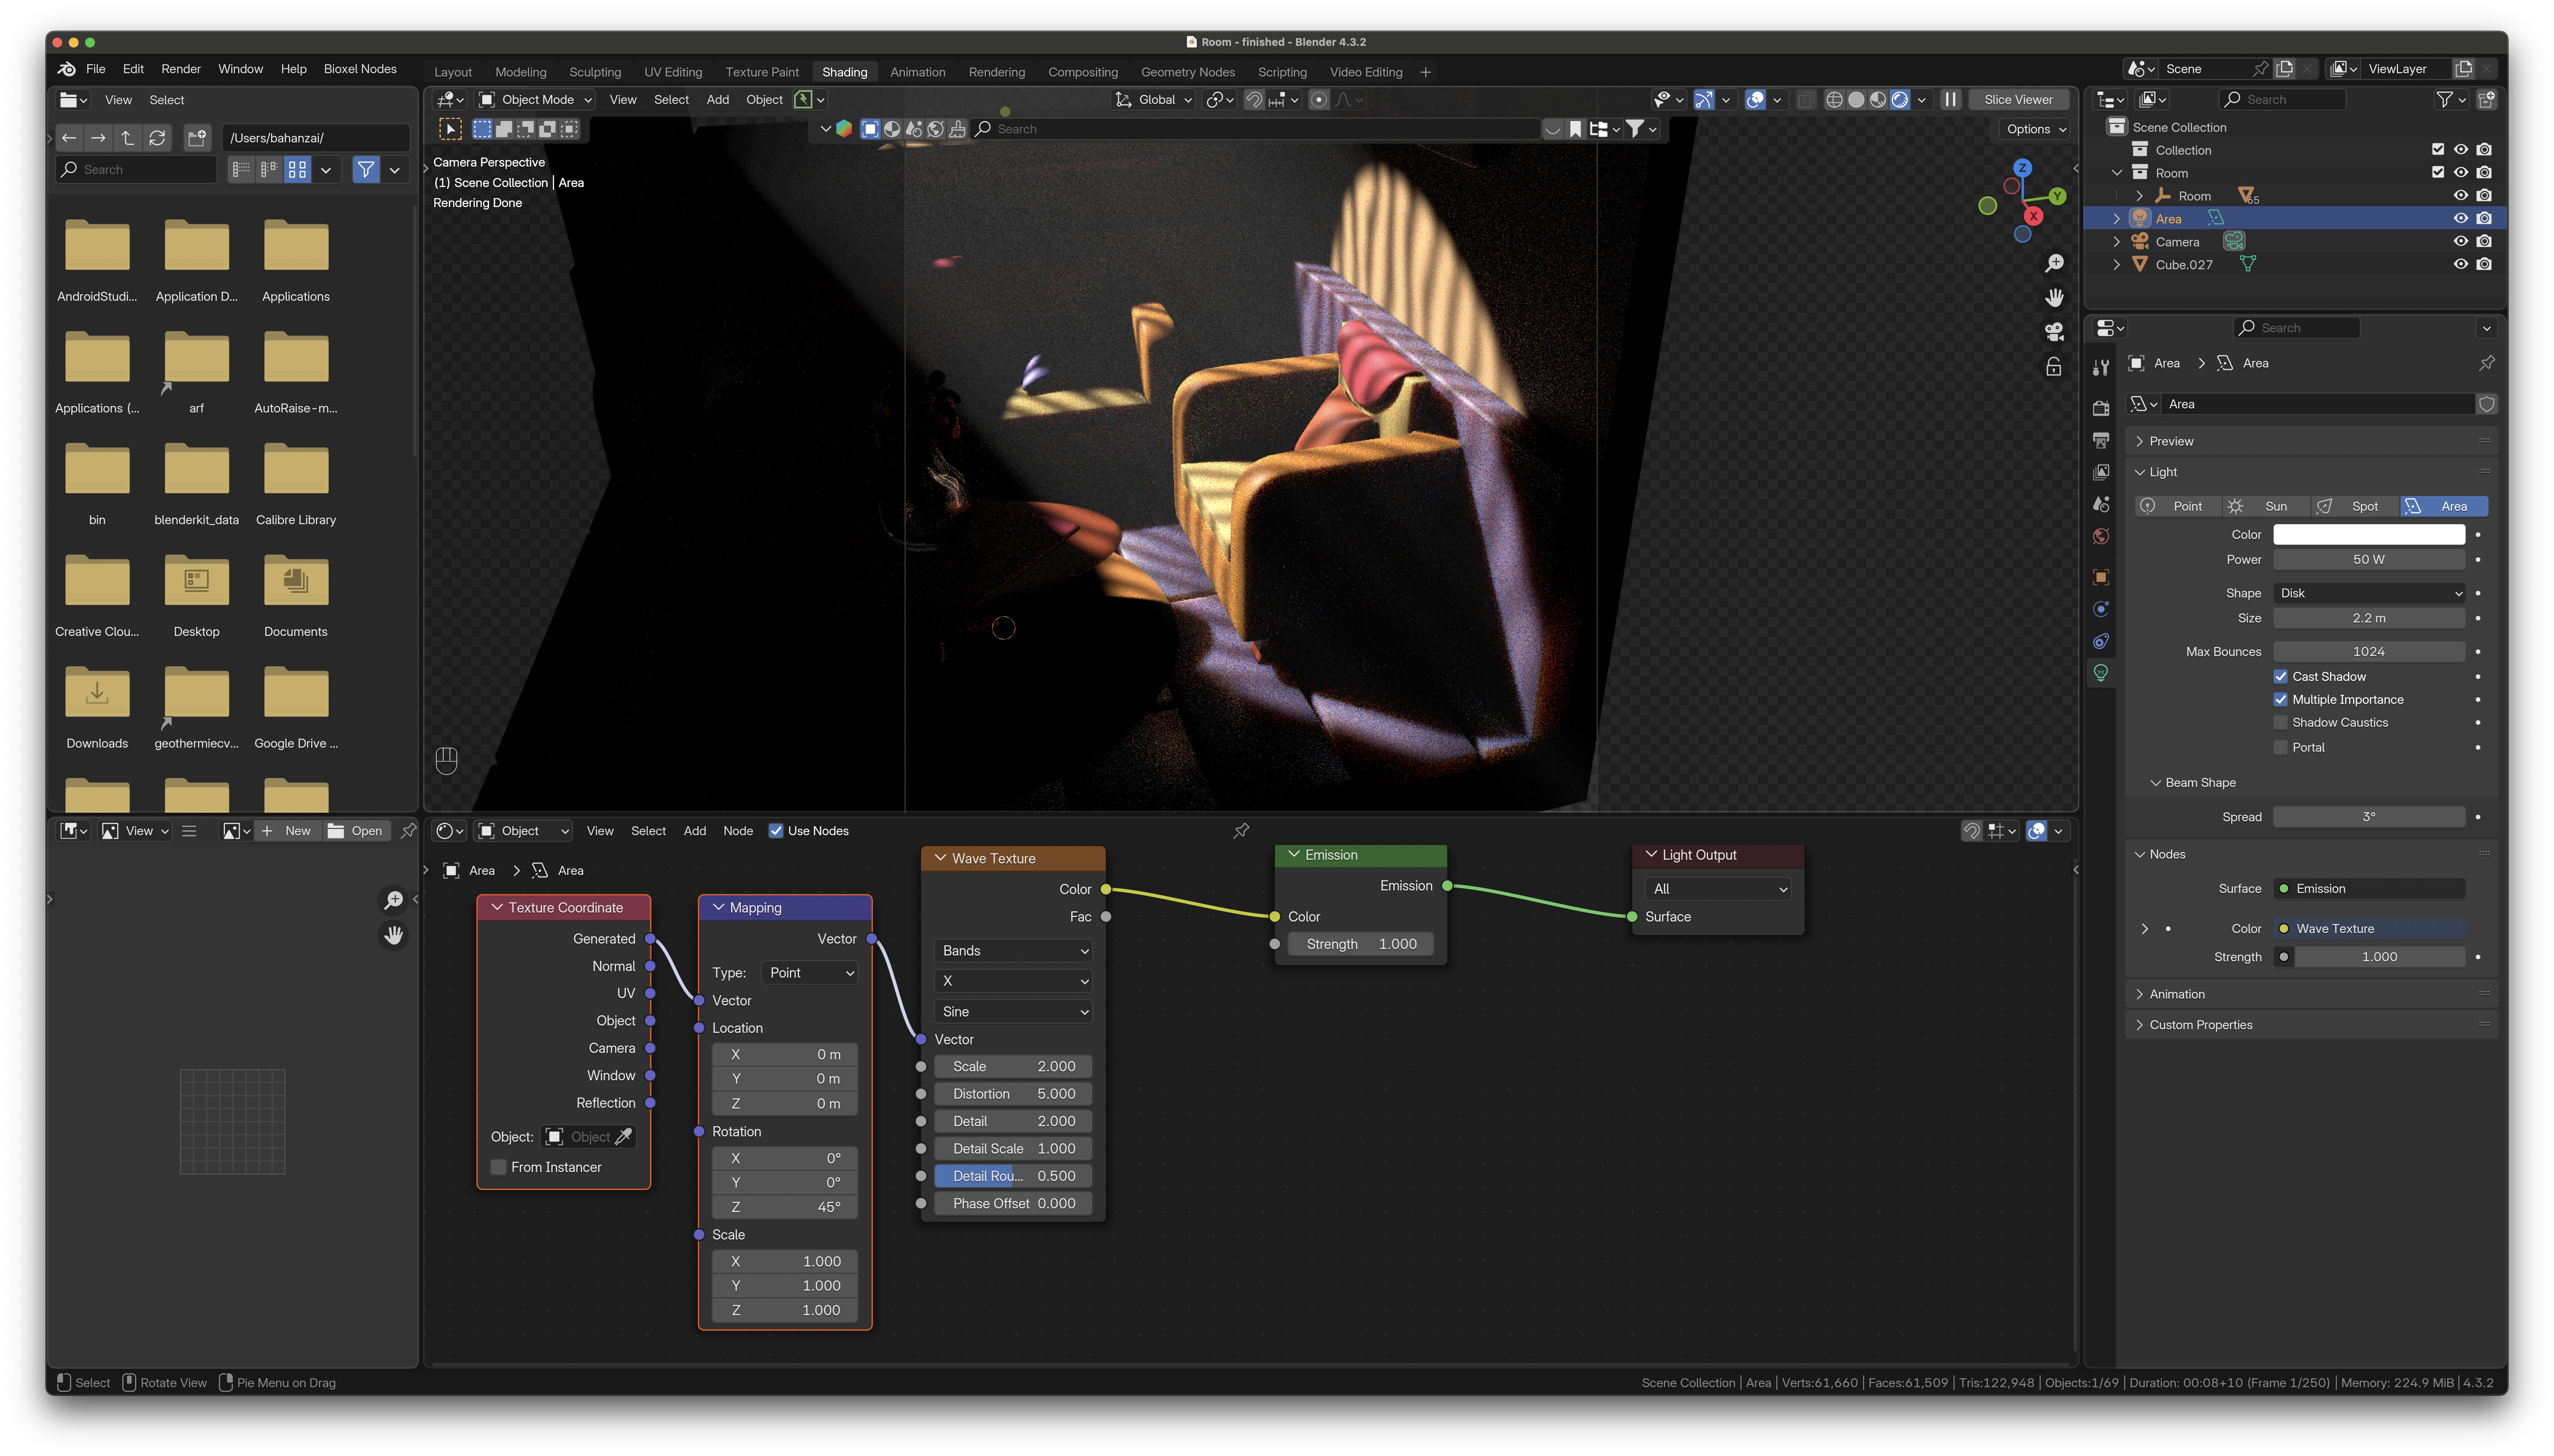Open the Light Output target All dropdown
Screen dimensions: 2554x1456
point(1717,889)
